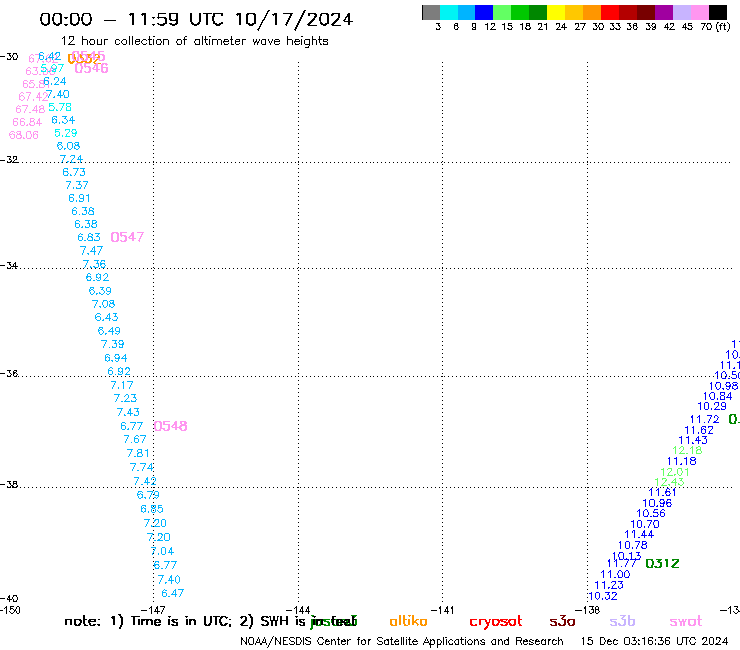Click the -147 longitude axis label
740x650 pixels.
(153, 610)
